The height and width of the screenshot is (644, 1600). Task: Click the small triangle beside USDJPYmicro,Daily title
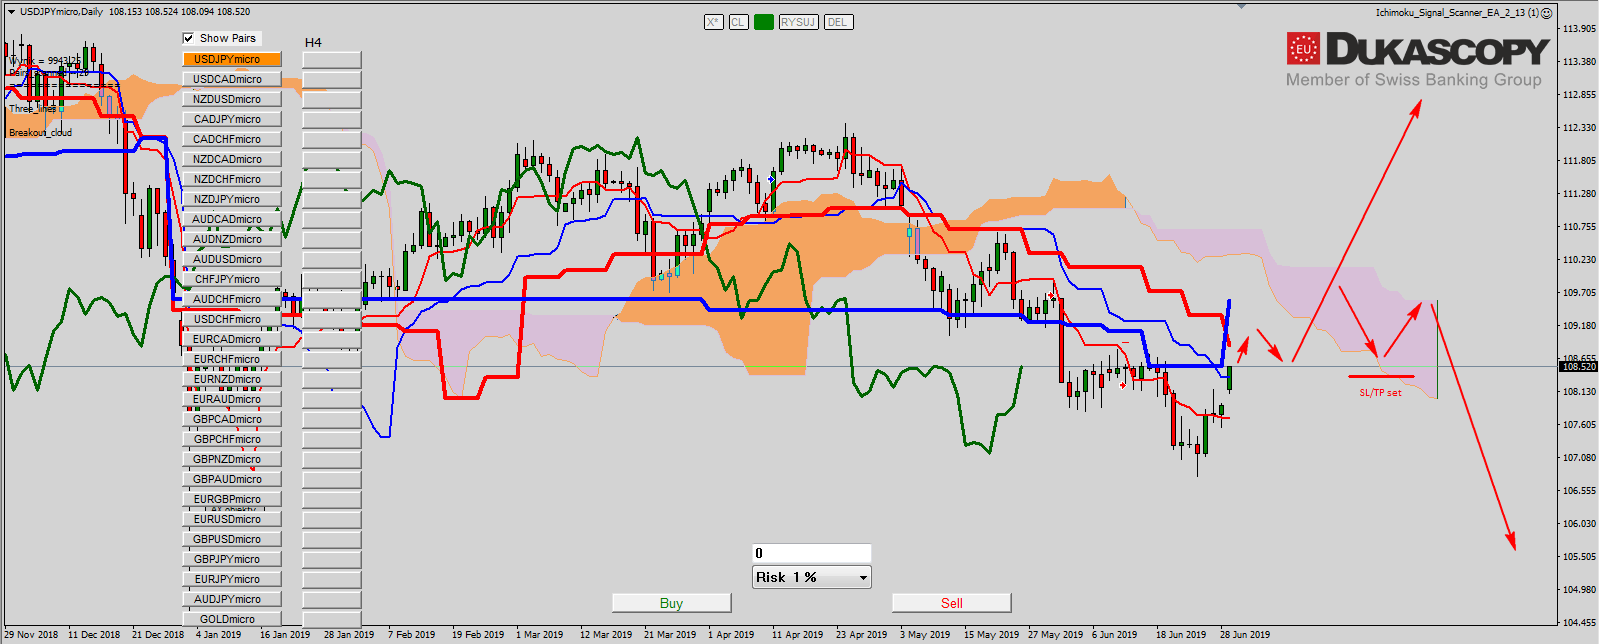click(10, 12)
